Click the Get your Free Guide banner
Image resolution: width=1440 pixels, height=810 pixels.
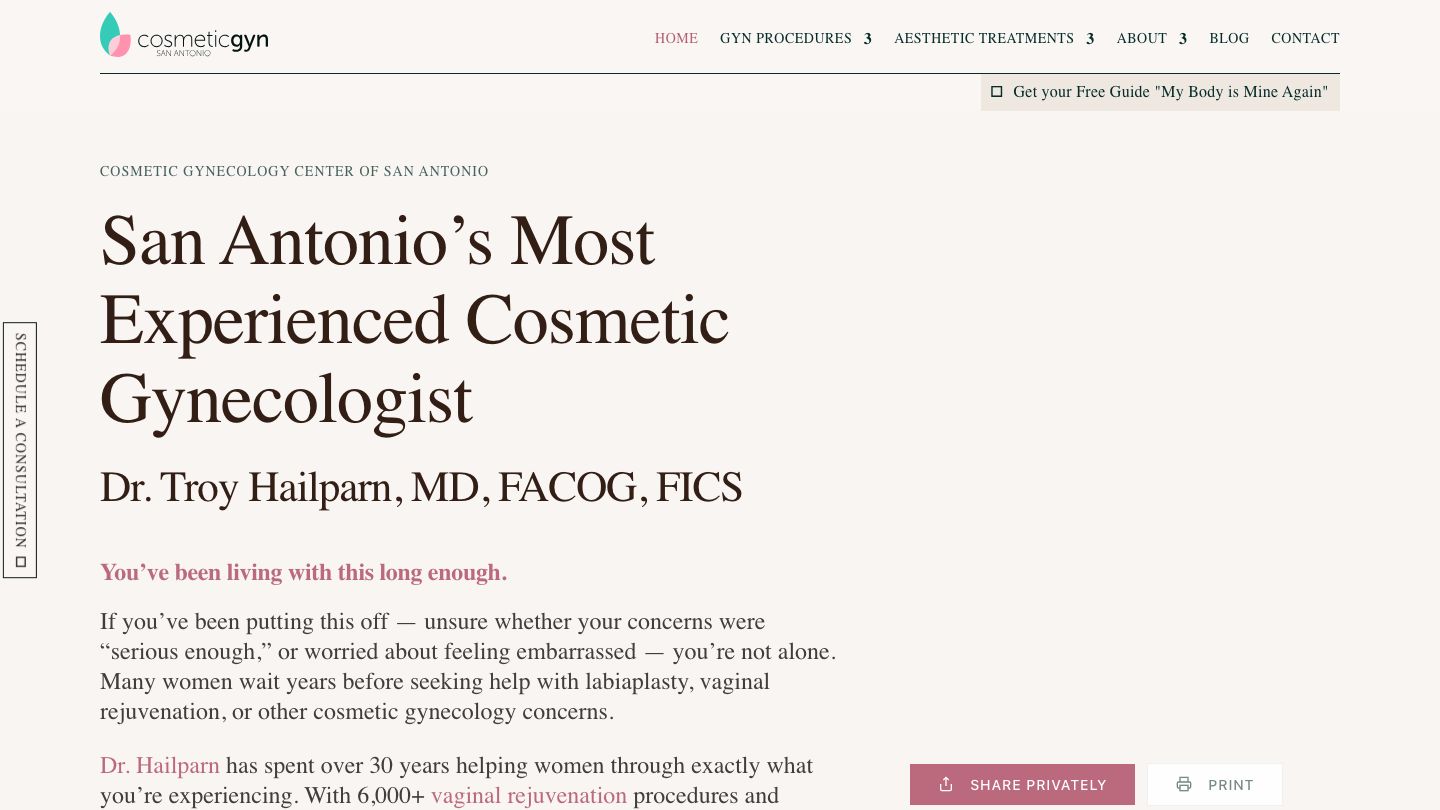point(1160,92)
